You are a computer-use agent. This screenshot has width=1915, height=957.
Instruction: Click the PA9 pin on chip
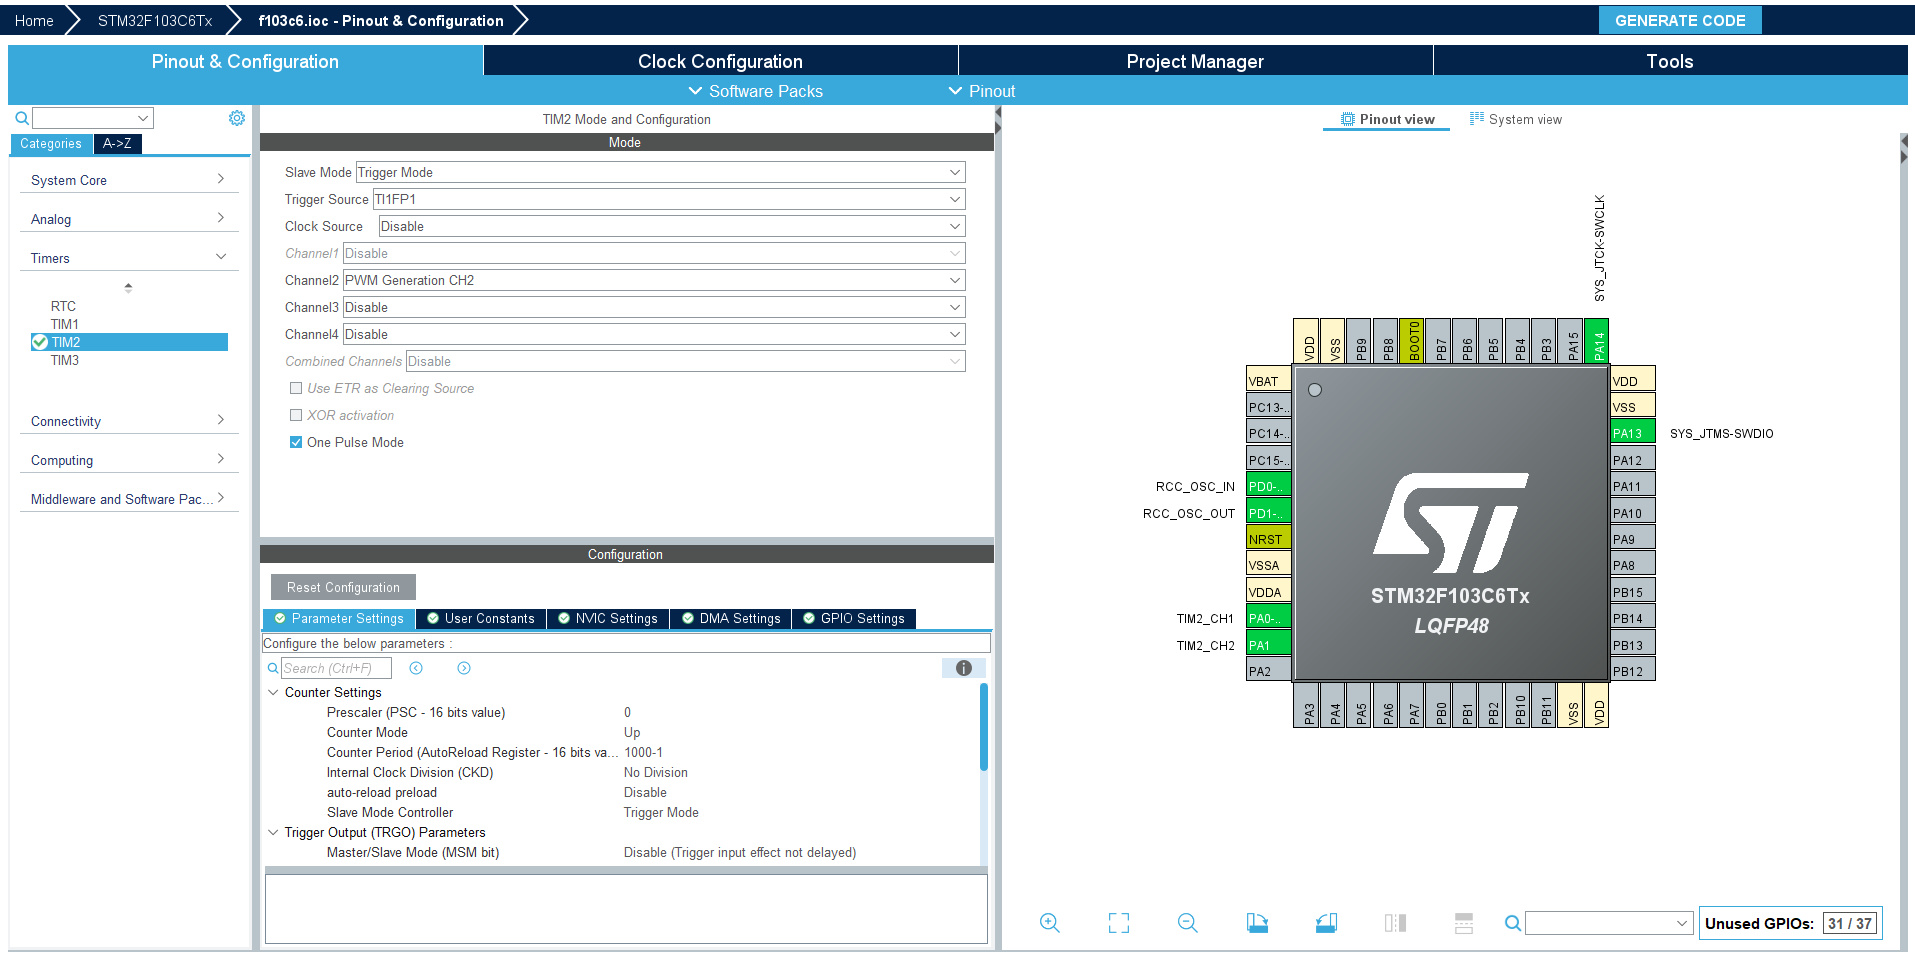[x=1633, y=539]
